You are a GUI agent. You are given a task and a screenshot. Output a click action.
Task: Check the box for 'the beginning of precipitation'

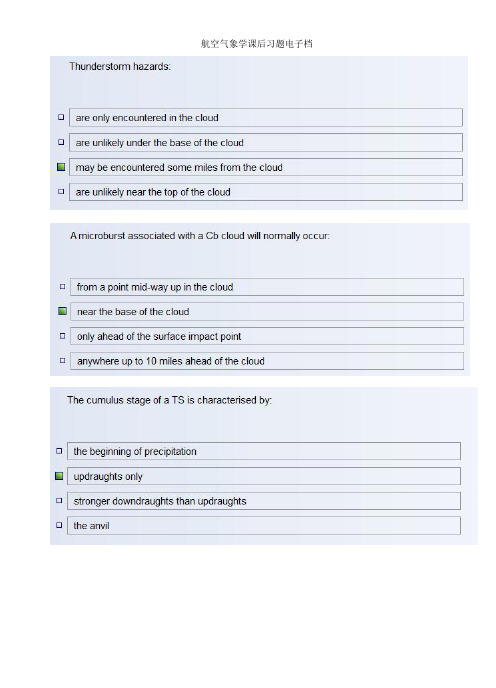click(x=59, y=451)
